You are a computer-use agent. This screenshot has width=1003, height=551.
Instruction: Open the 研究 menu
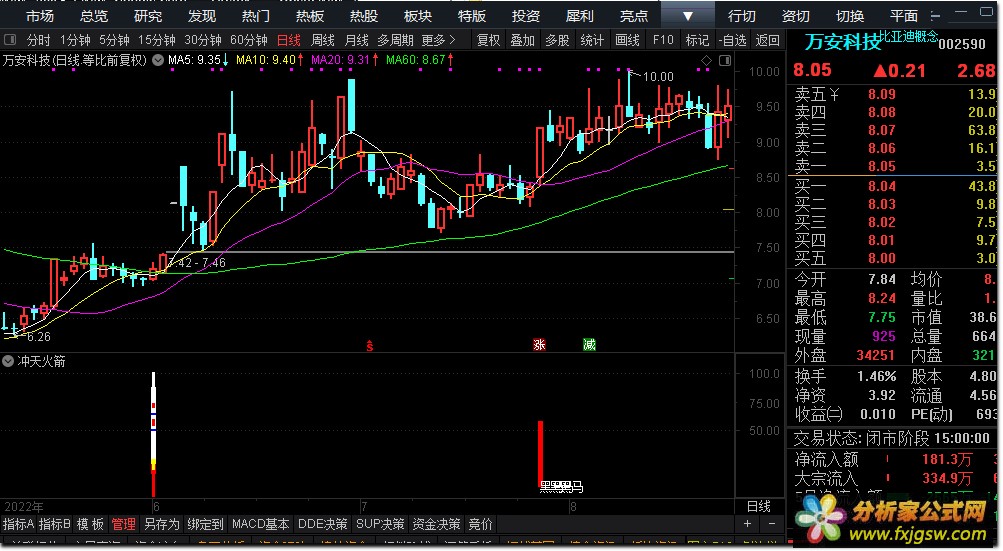148,16
